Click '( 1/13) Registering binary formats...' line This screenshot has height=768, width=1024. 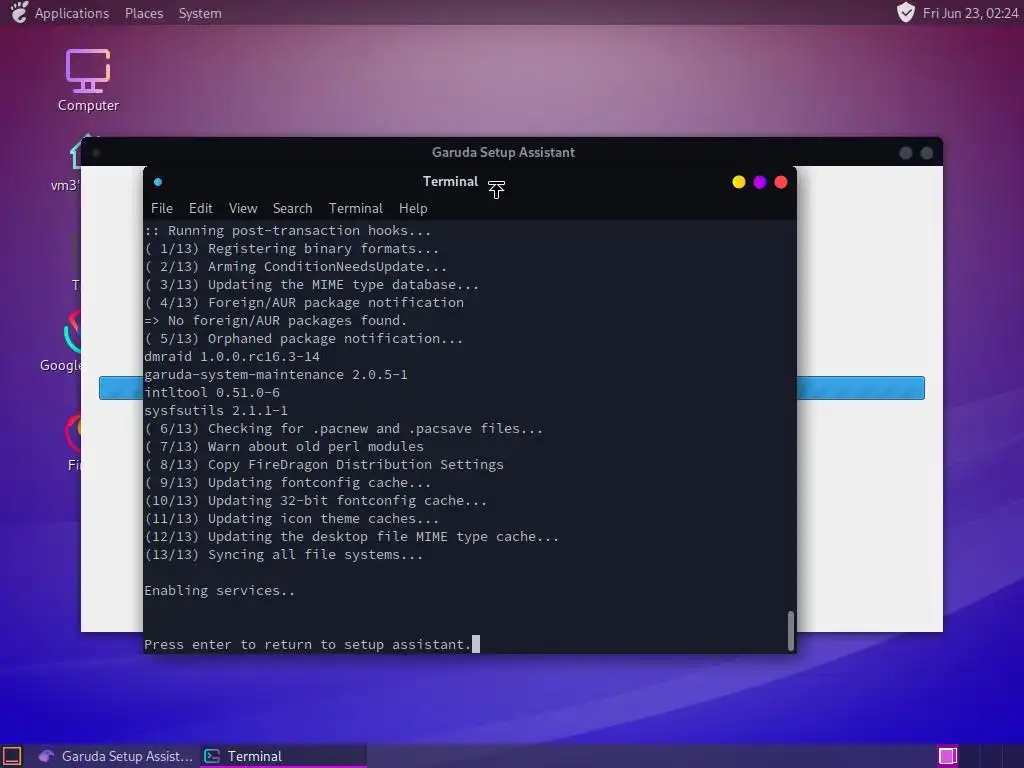pos(291,249)
